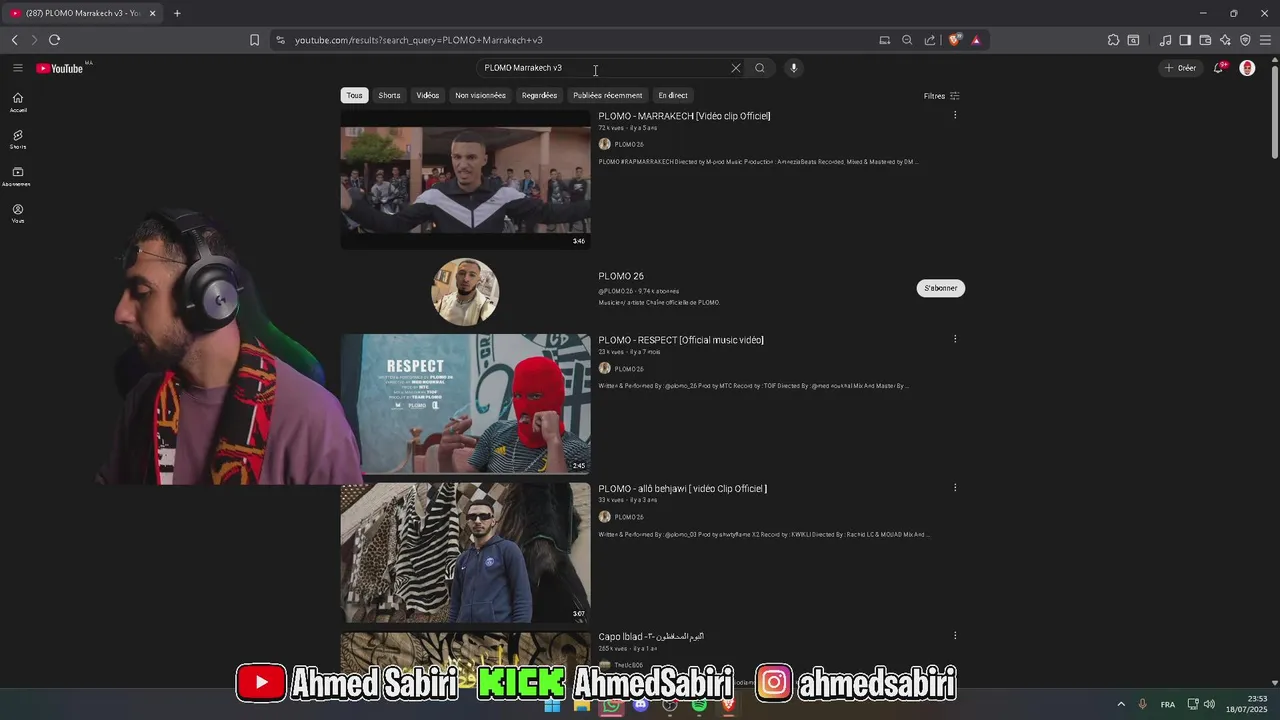This screenshot has width=1280, height=720.
Task: Select the Shorts filter chip
Action: [x=389, y=95]
